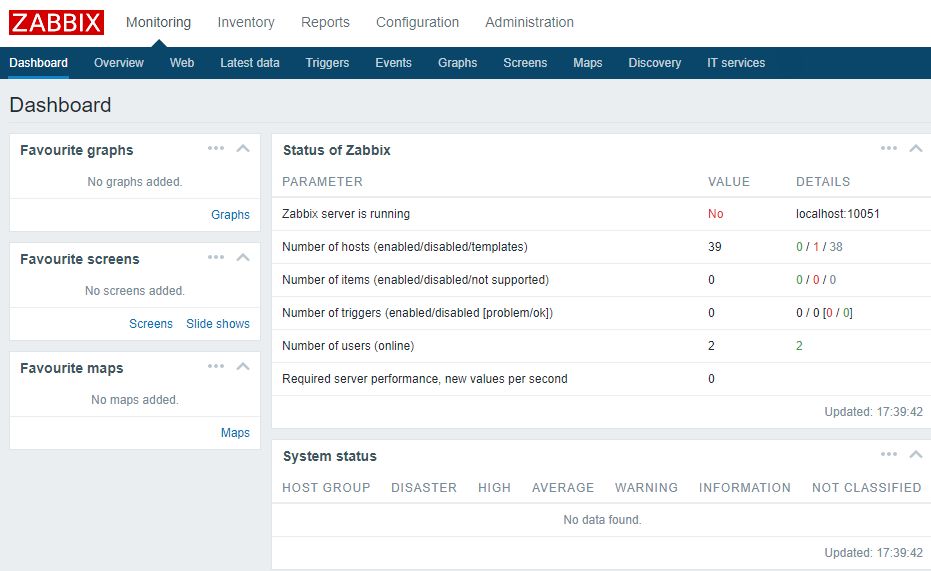This screenshot has height=571, width=931.
Task: Click the 'No screens added.' message
Action: (135, 291)
